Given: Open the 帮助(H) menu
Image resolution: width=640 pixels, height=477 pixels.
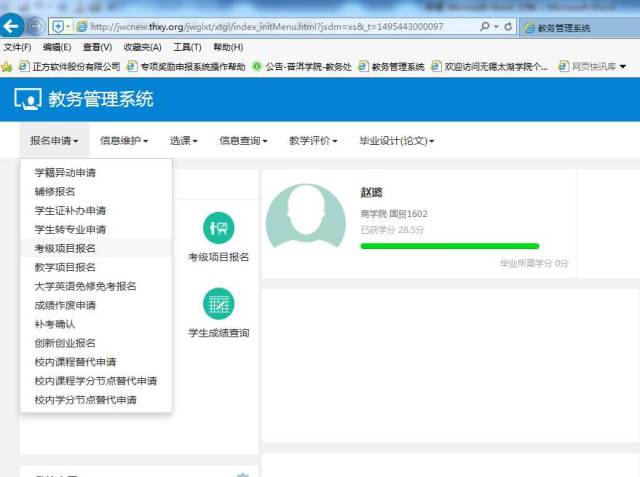Looking at the screenshot, I should pos(228,47).
